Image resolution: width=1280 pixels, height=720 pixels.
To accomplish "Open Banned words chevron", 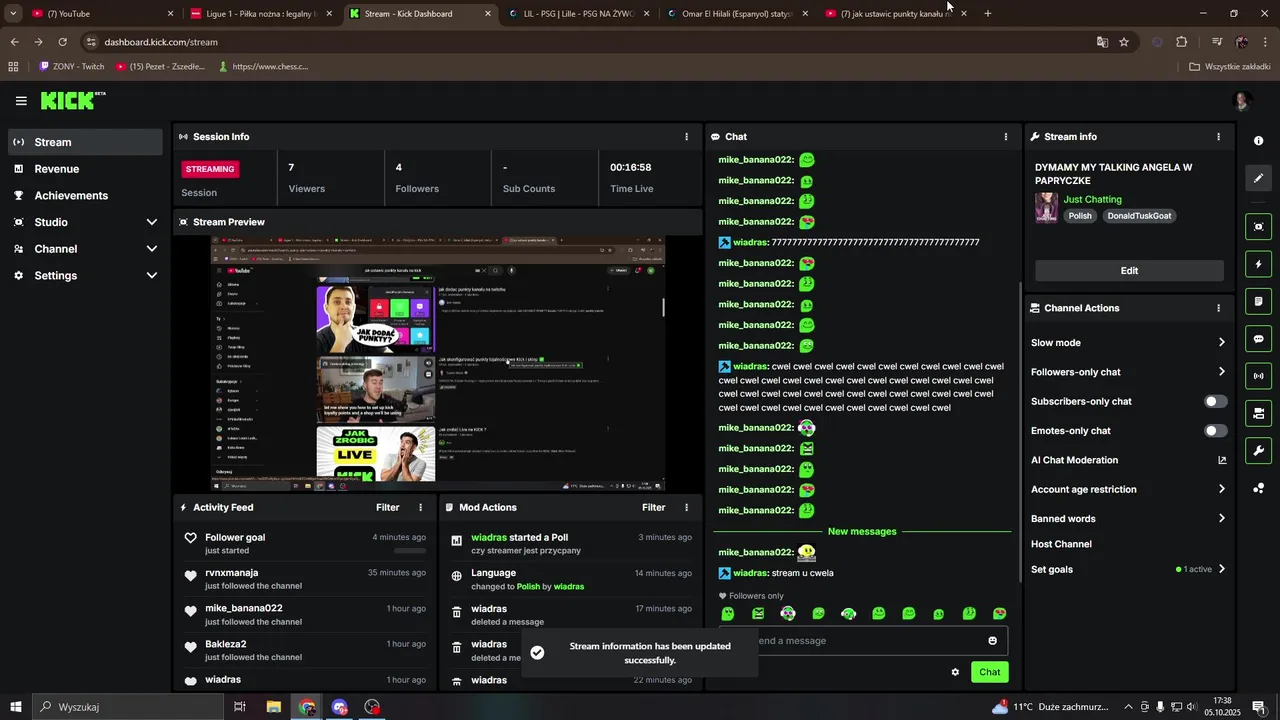I will 1221,519.
